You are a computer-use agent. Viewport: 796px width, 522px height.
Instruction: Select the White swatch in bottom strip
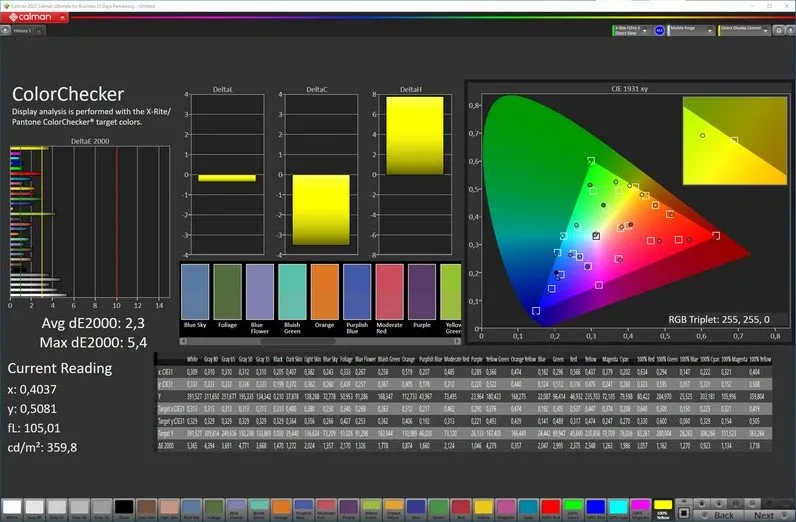(12, 507)
